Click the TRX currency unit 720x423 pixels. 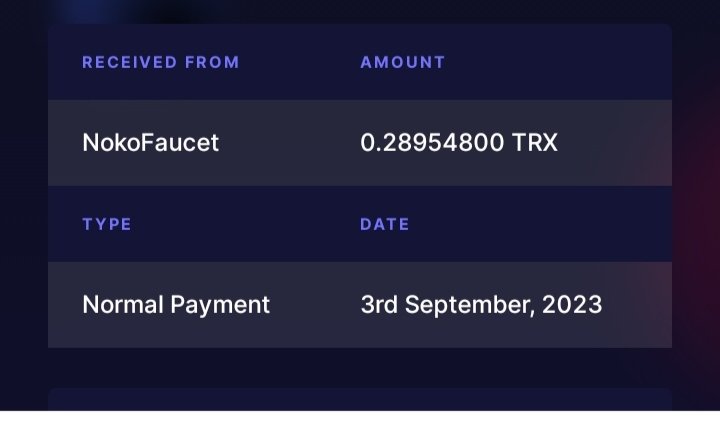coord(534,142)
